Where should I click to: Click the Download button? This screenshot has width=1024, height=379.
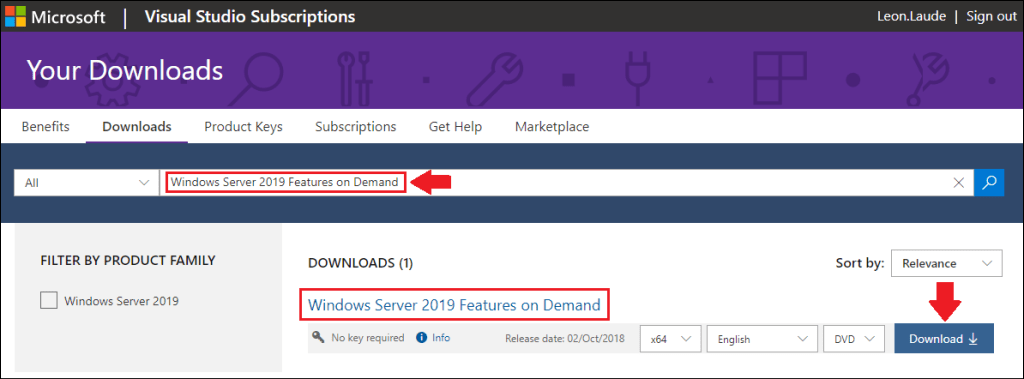tap(944, 338)
